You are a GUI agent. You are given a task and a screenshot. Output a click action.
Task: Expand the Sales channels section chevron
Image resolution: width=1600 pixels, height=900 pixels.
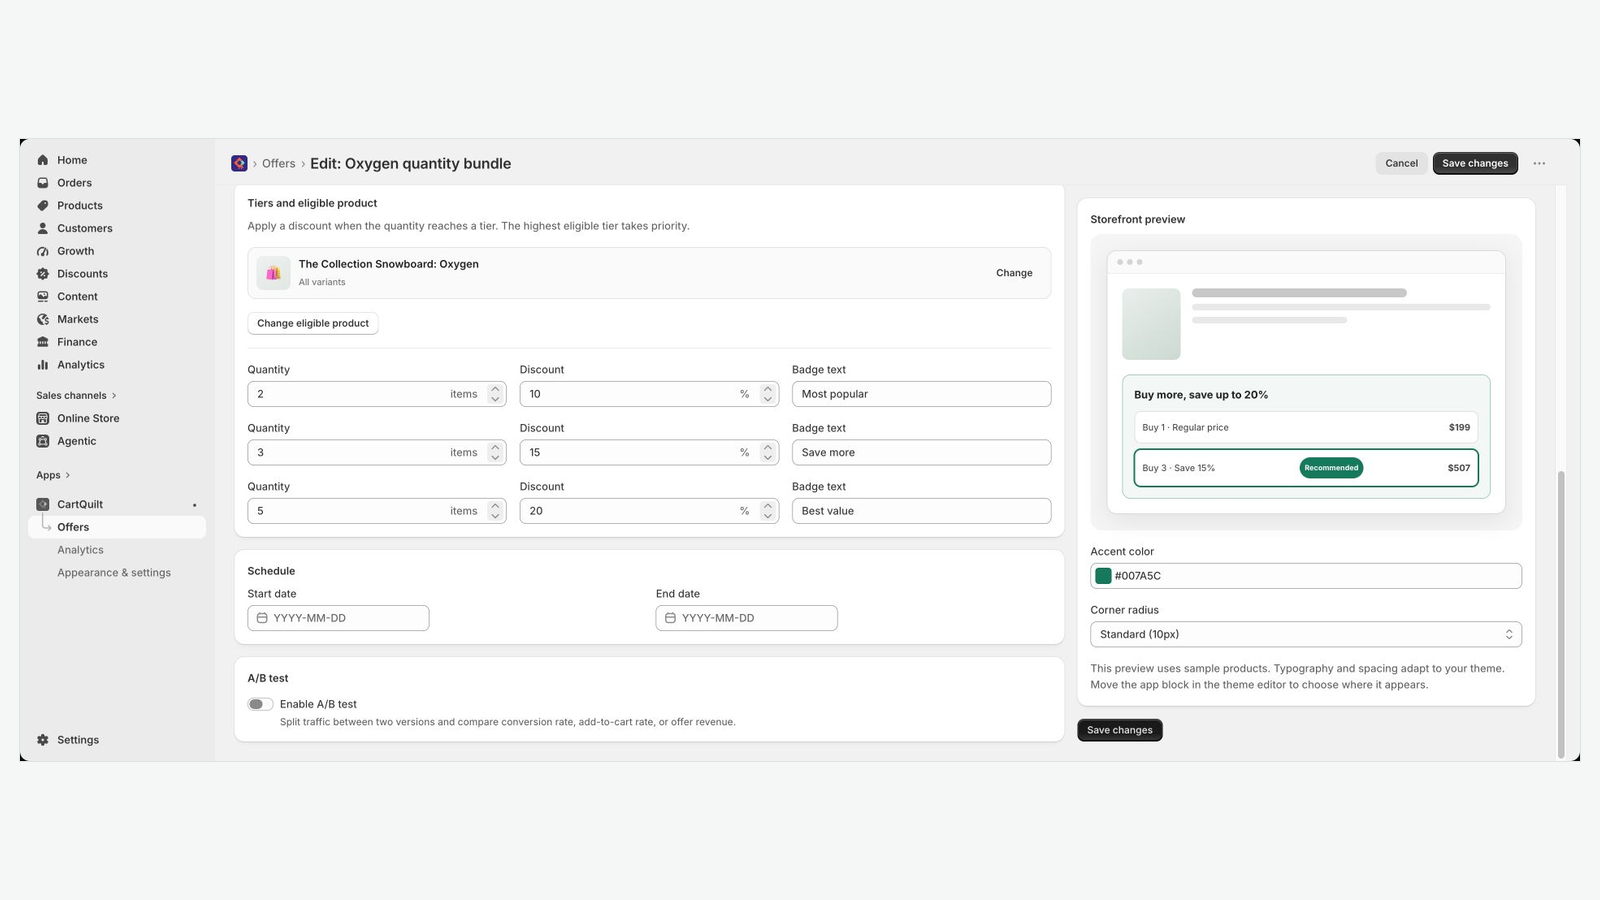click(x=114, y=396)
